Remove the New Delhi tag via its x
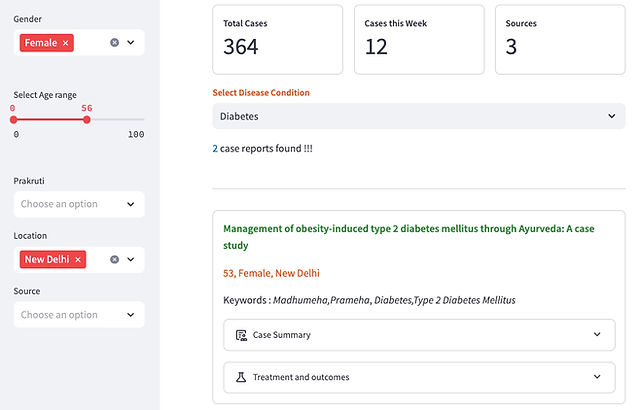The image size is (641, 410). [x=78, y=260]
